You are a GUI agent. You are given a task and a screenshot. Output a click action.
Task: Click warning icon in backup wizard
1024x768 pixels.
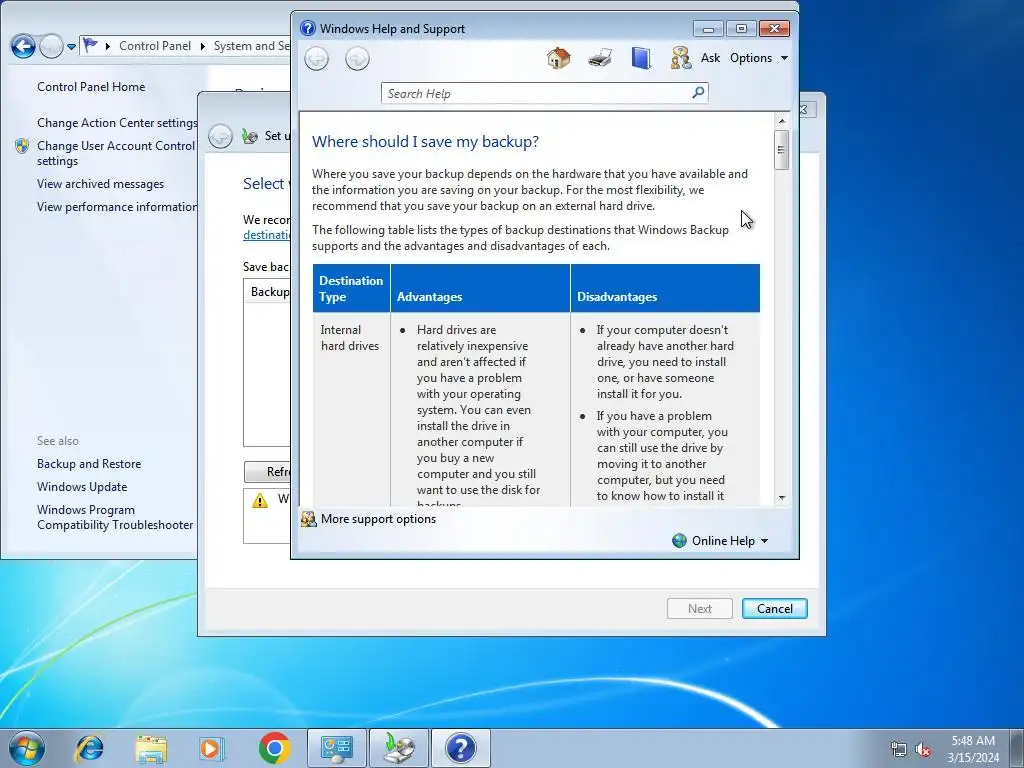click(x=260, y=500)
